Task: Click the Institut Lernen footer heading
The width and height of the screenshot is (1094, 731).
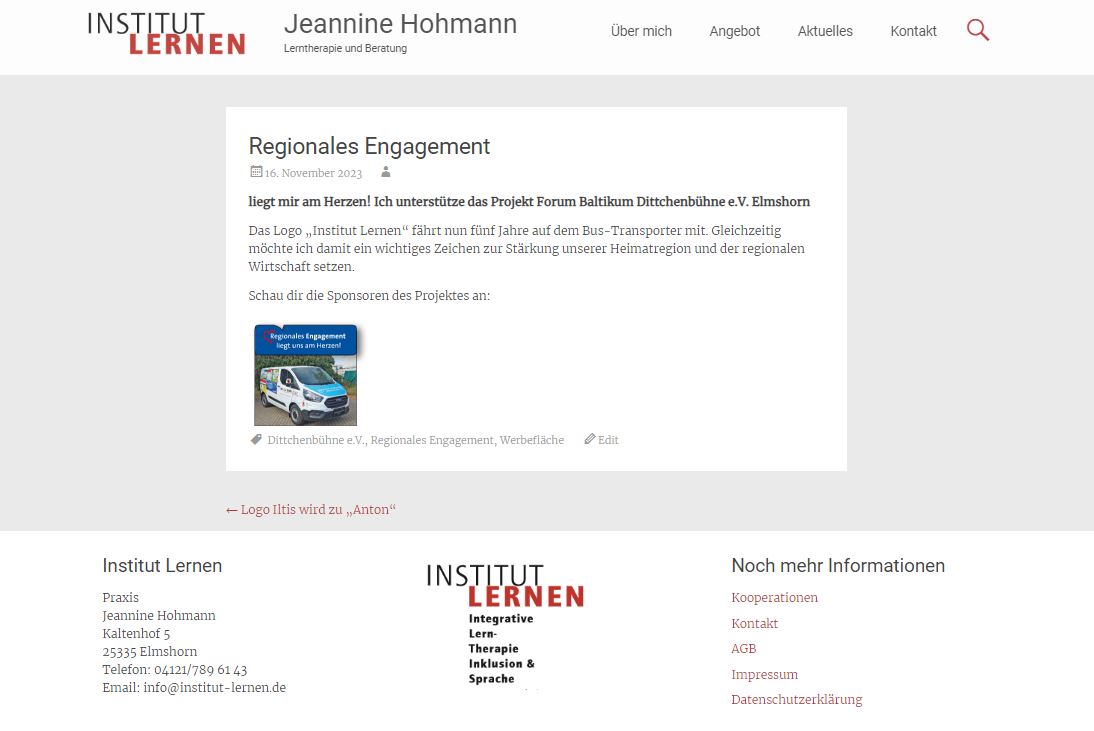Action: [162, 566]
